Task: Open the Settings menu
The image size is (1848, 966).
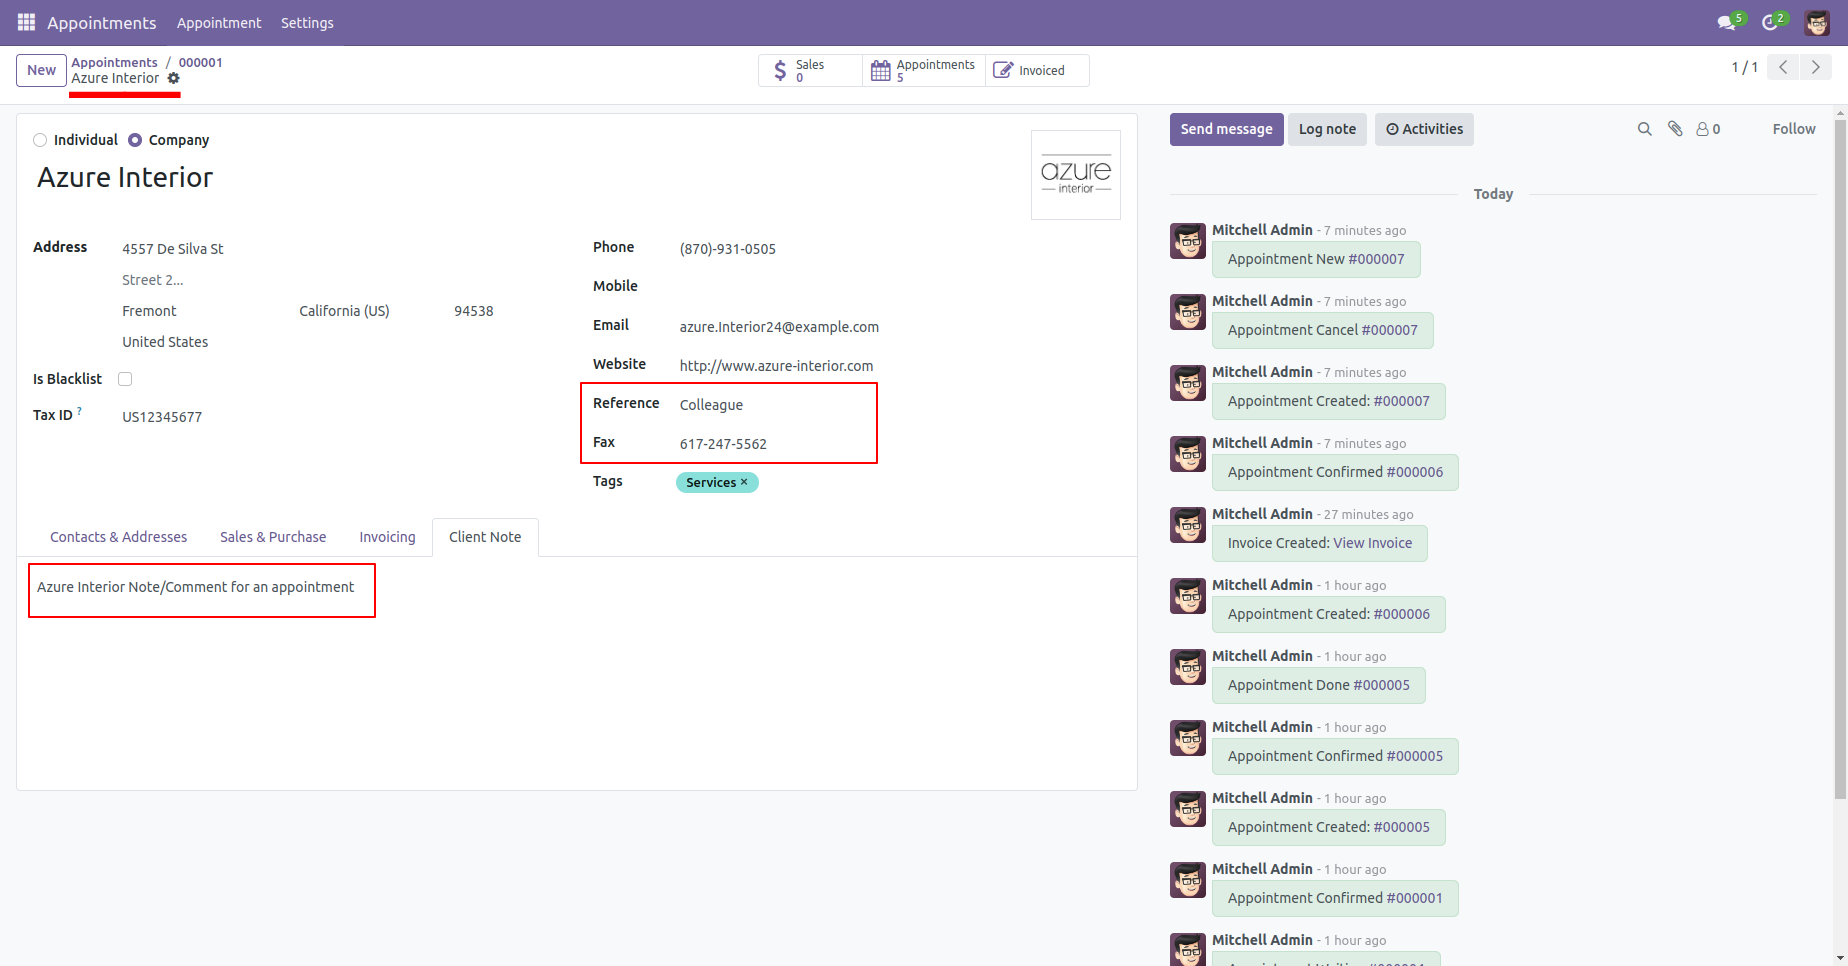Action: pos(307,22)
